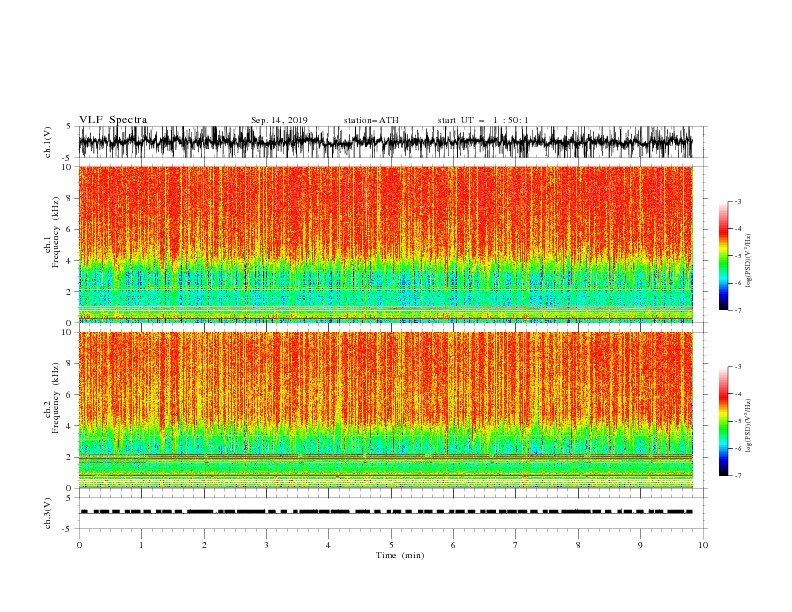Click the "5" tick on the time axis
Screen dimensions: 792x612
pyautogui.click(x=391, y=545)
